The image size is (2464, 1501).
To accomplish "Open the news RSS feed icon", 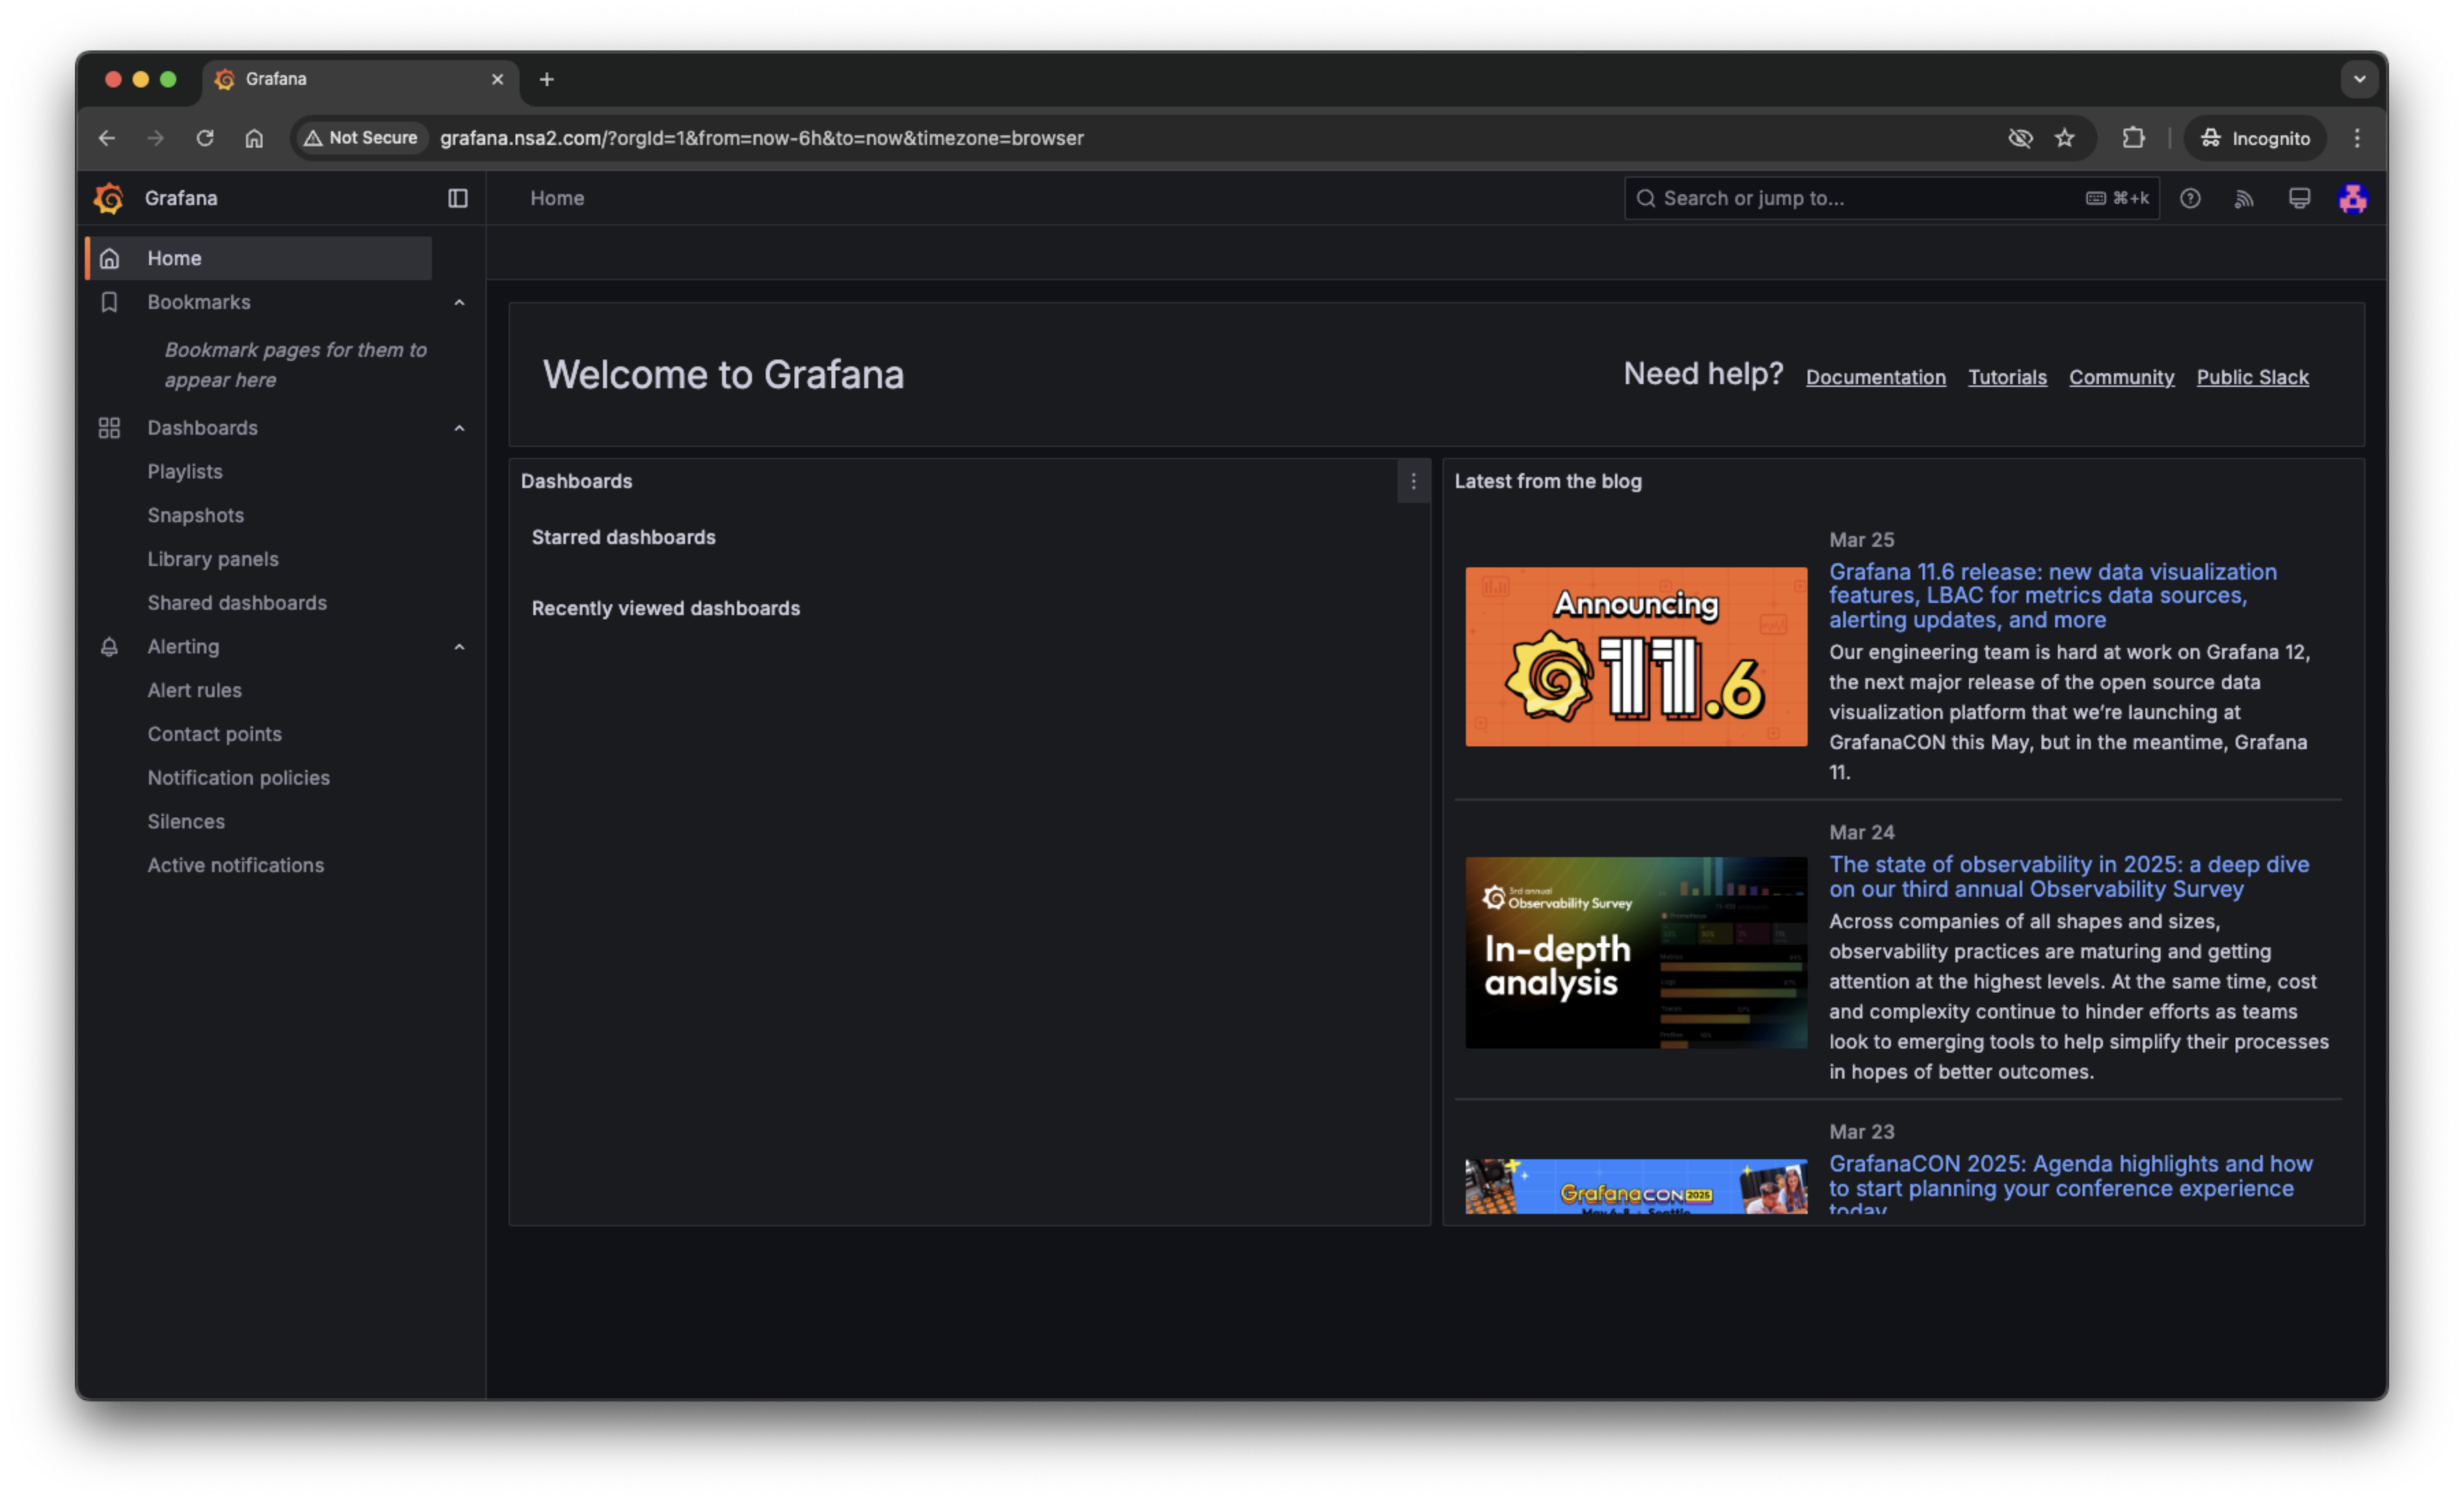I will 2244,198.
